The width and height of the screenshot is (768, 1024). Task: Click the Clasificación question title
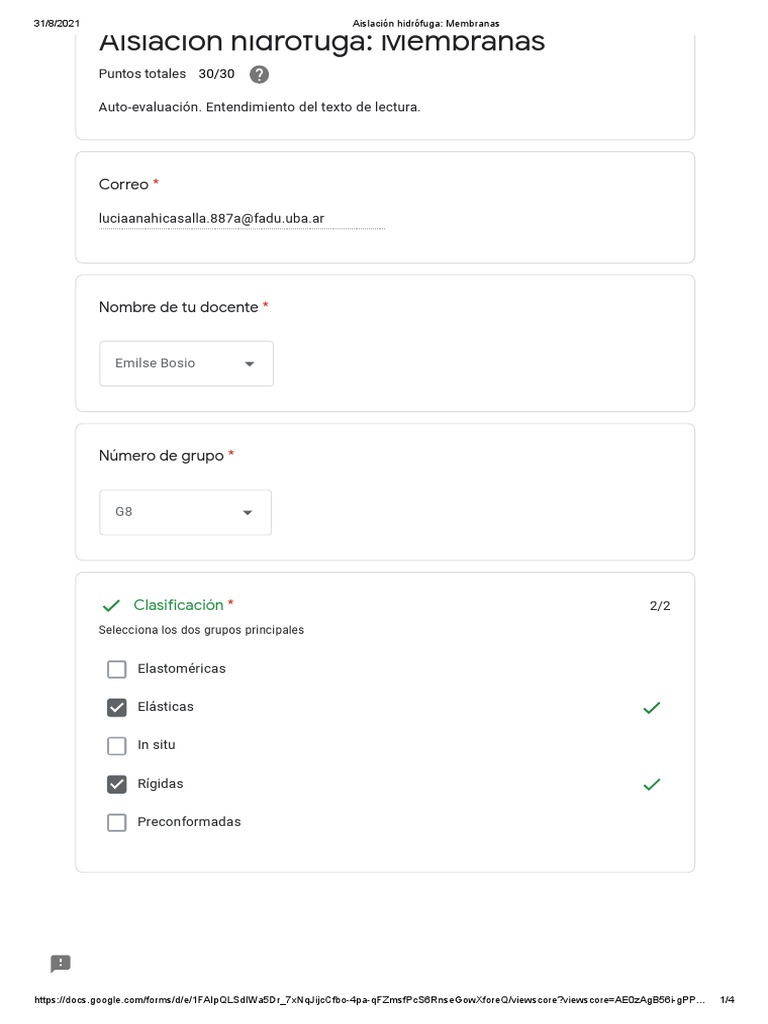178,605
